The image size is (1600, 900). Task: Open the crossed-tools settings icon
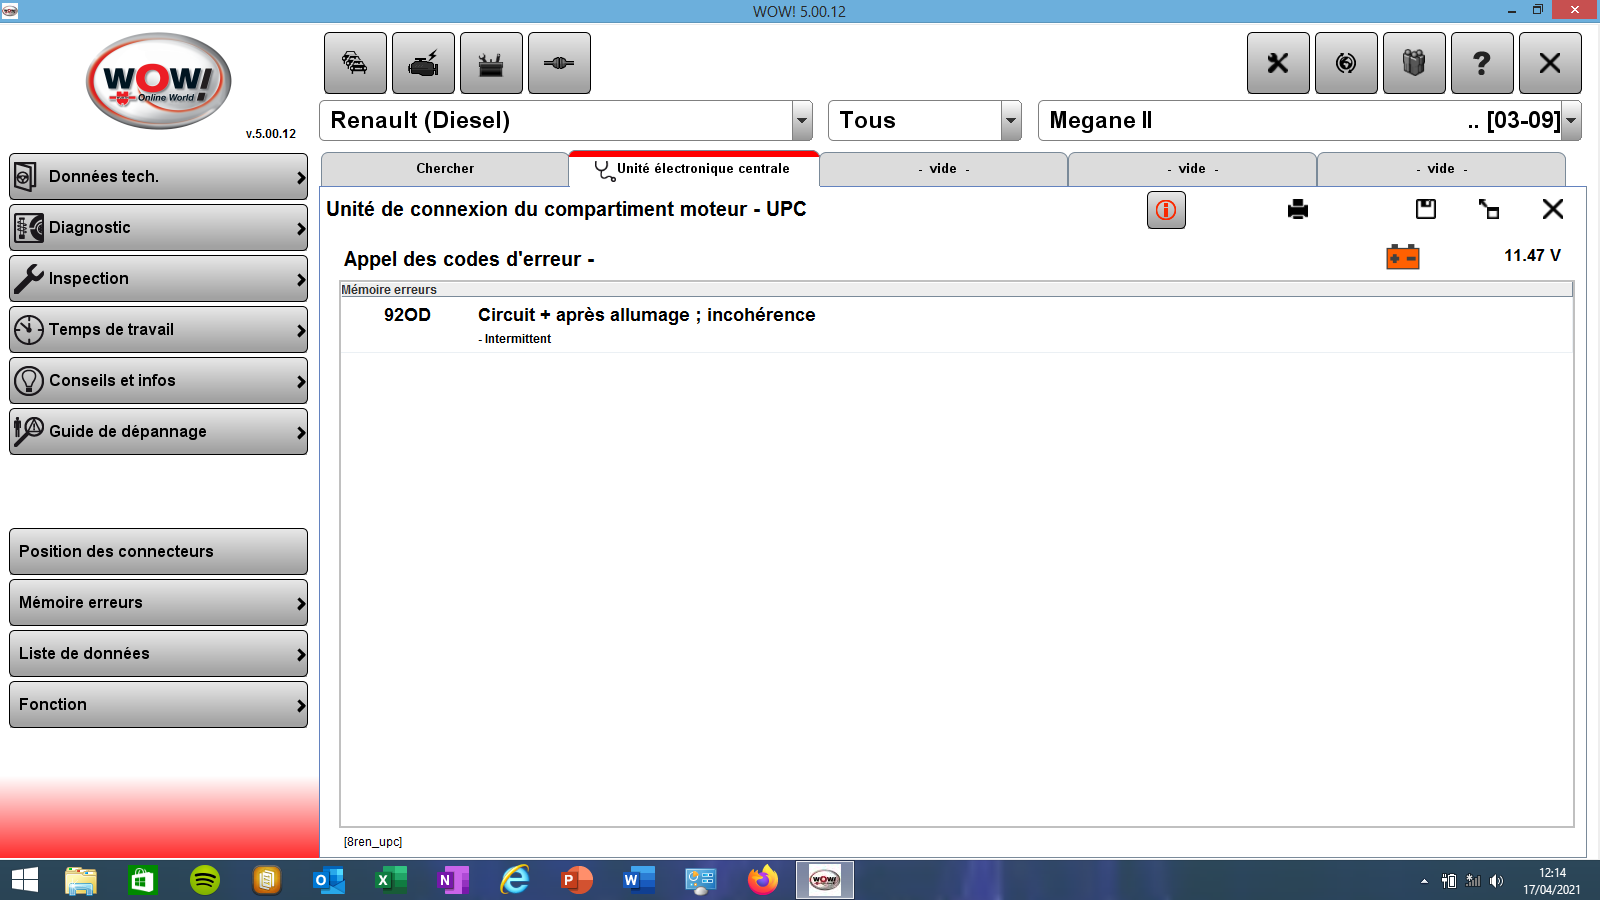click(x=1278, y=63)
